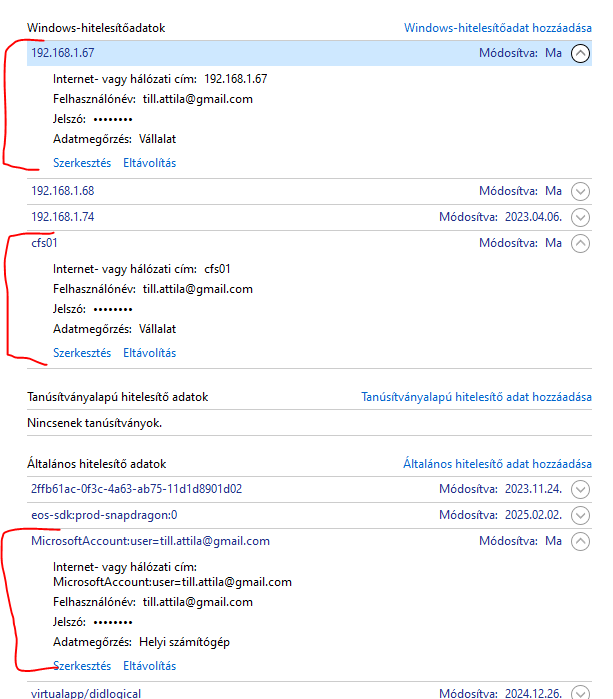Click Tanúsítványalapú hitelesítő adat hozzáadása link
The width and height of the screenshot is (613, 699).
(x=476, y=397)
